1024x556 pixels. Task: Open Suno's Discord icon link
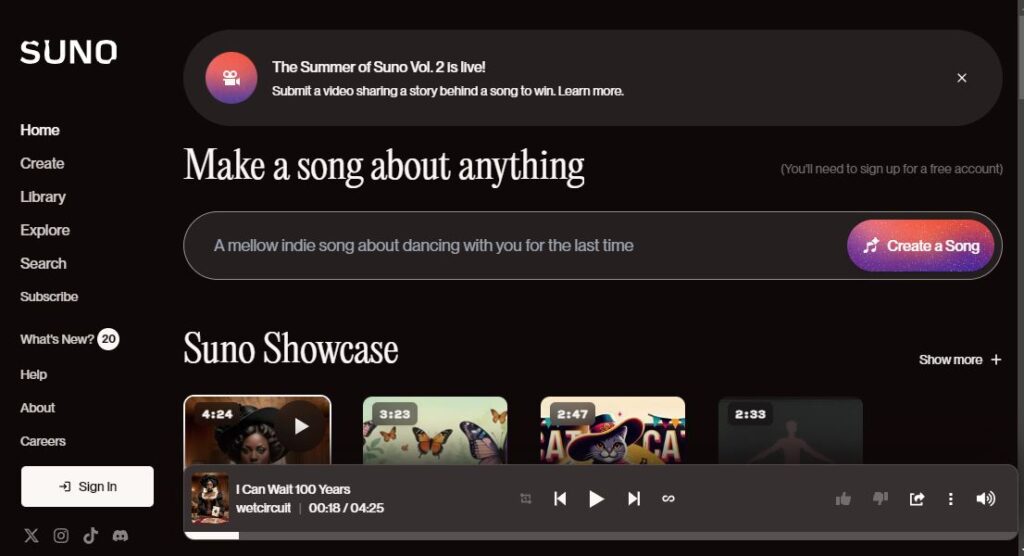[x=120, y=536]
